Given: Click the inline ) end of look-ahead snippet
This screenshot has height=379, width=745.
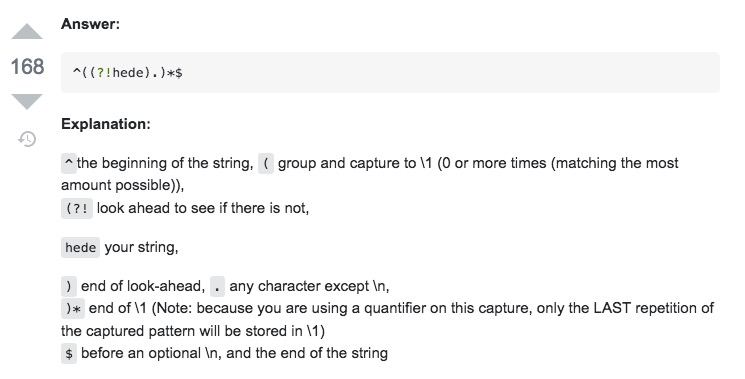Looking at the screenshot, I should click(x=69, y=286).
